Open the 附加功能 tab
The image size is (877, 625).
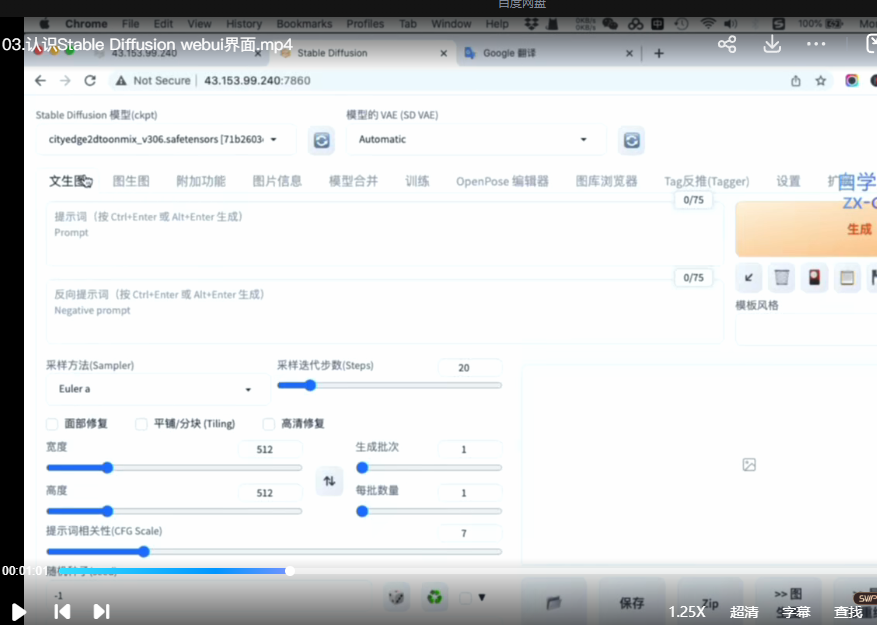coord(201,181)
